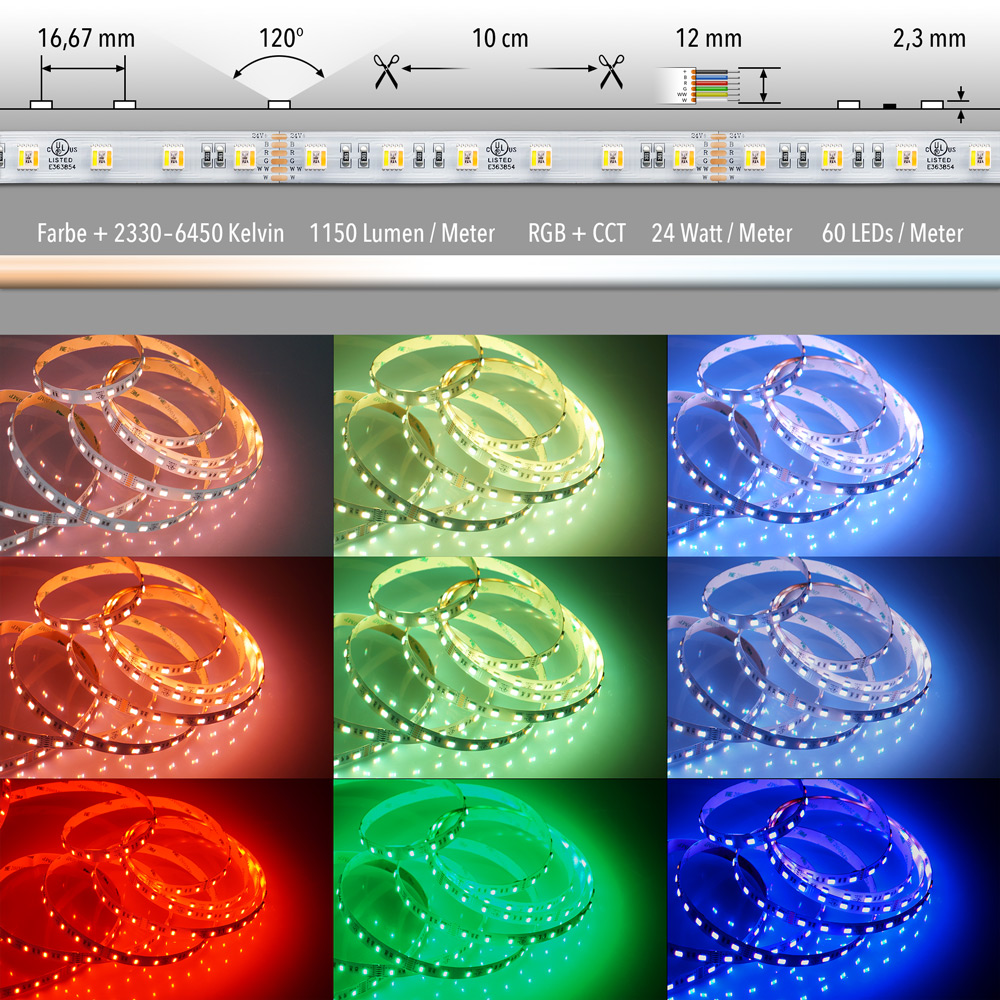The height and width of the screenshot is (1000, 1000).
Task: Click the warm-to-cool color temperature gradient bar
Action: click(500, 272)
